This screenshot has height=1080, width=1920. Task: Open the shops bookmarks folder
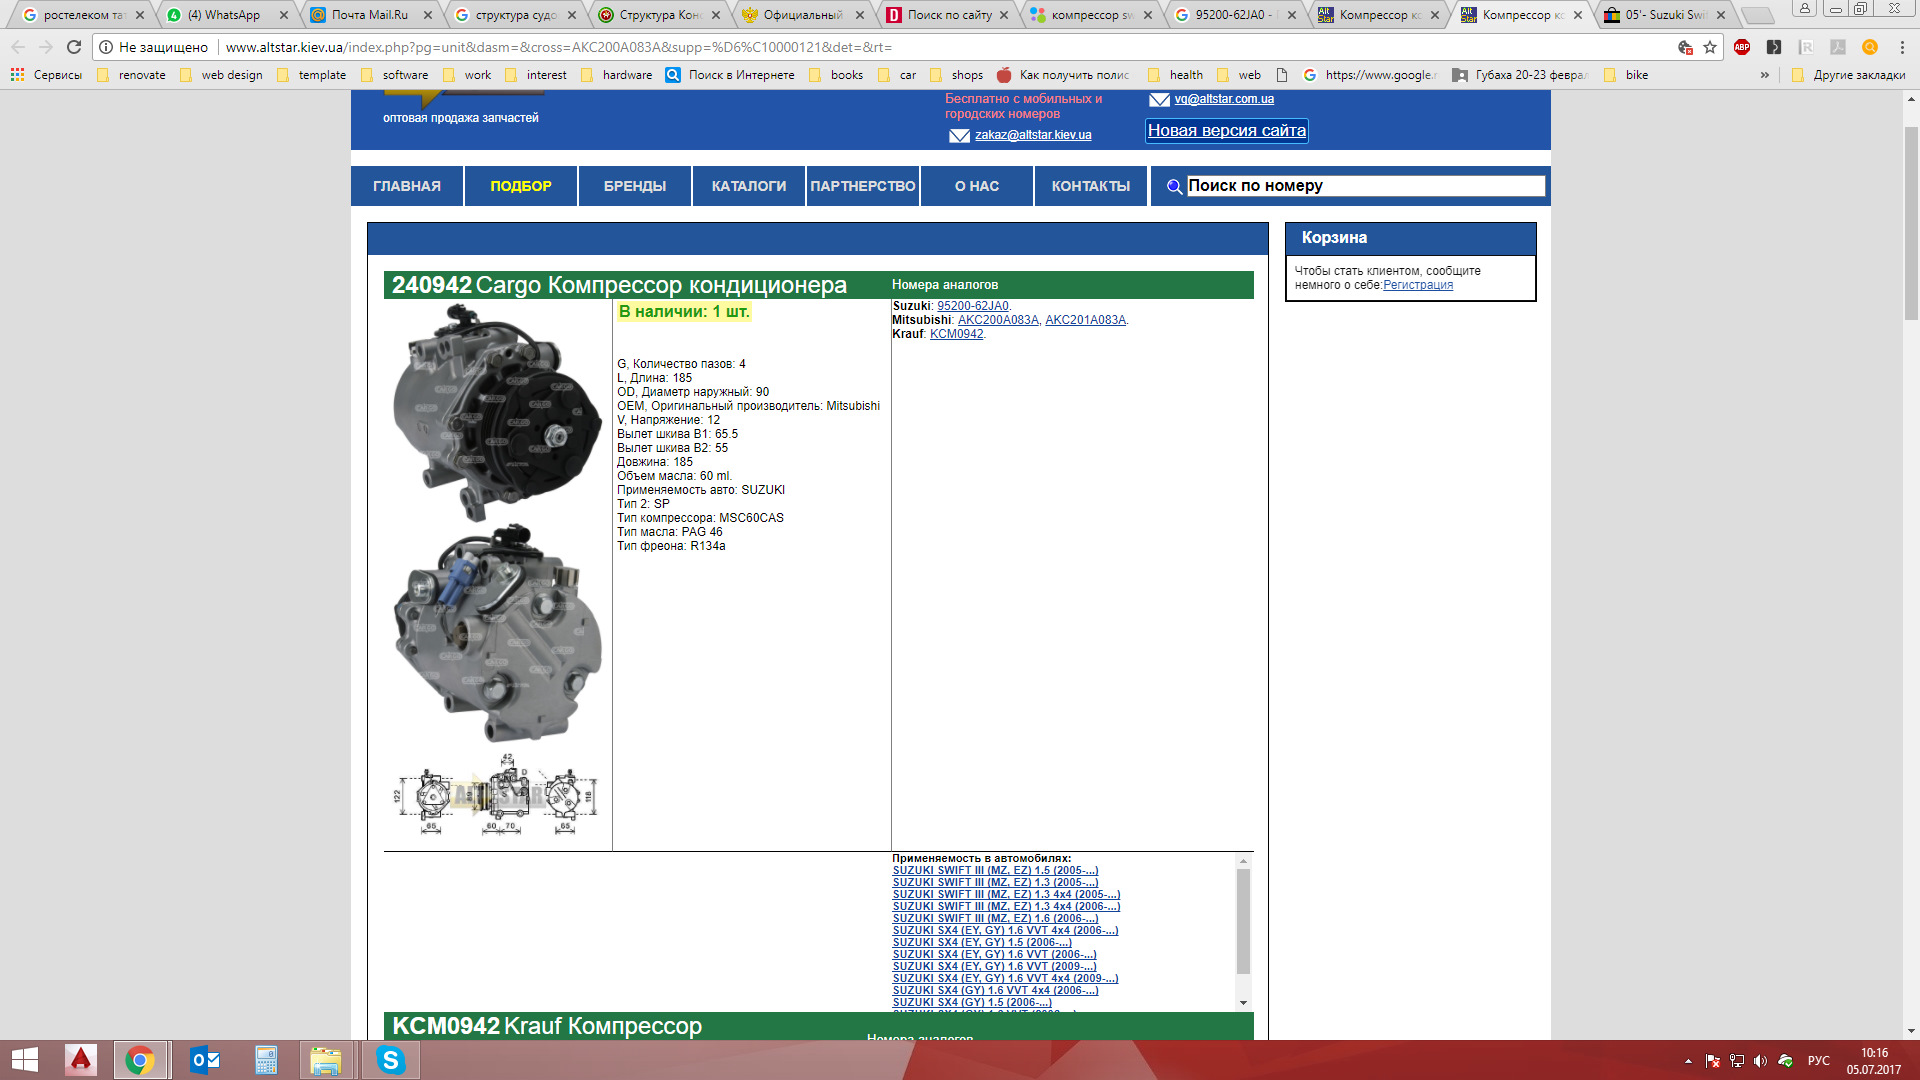pos(956,75)
